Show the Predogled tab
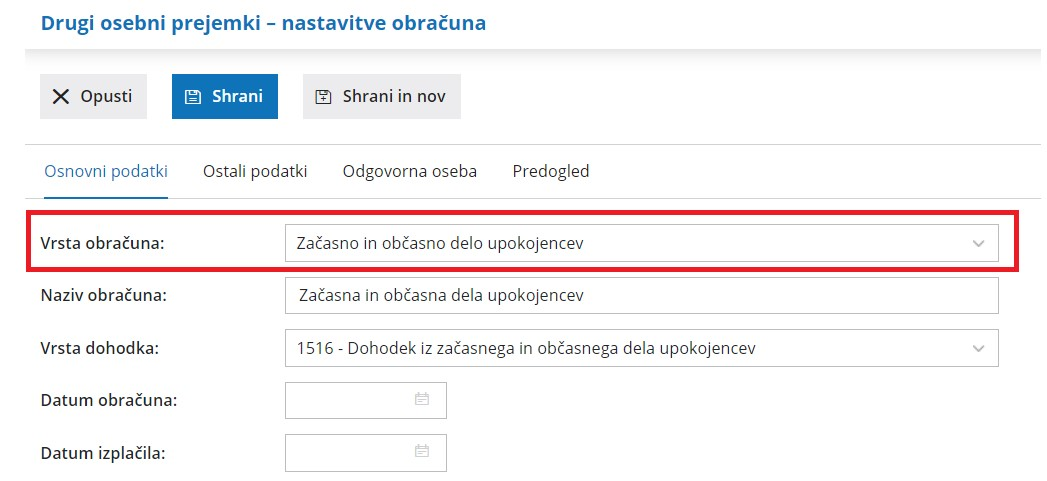 551,171
